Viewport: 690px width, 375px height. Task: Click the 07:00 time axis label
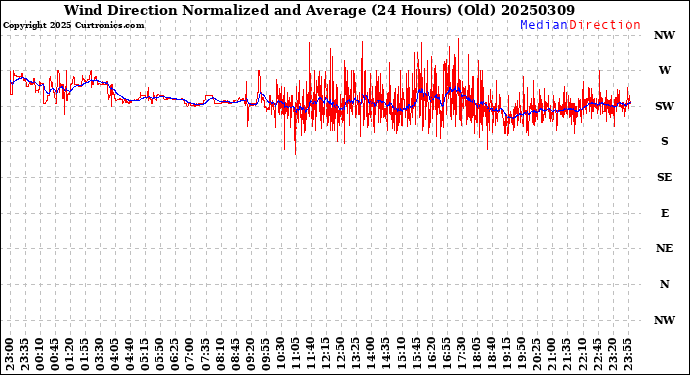pos(190,355)
